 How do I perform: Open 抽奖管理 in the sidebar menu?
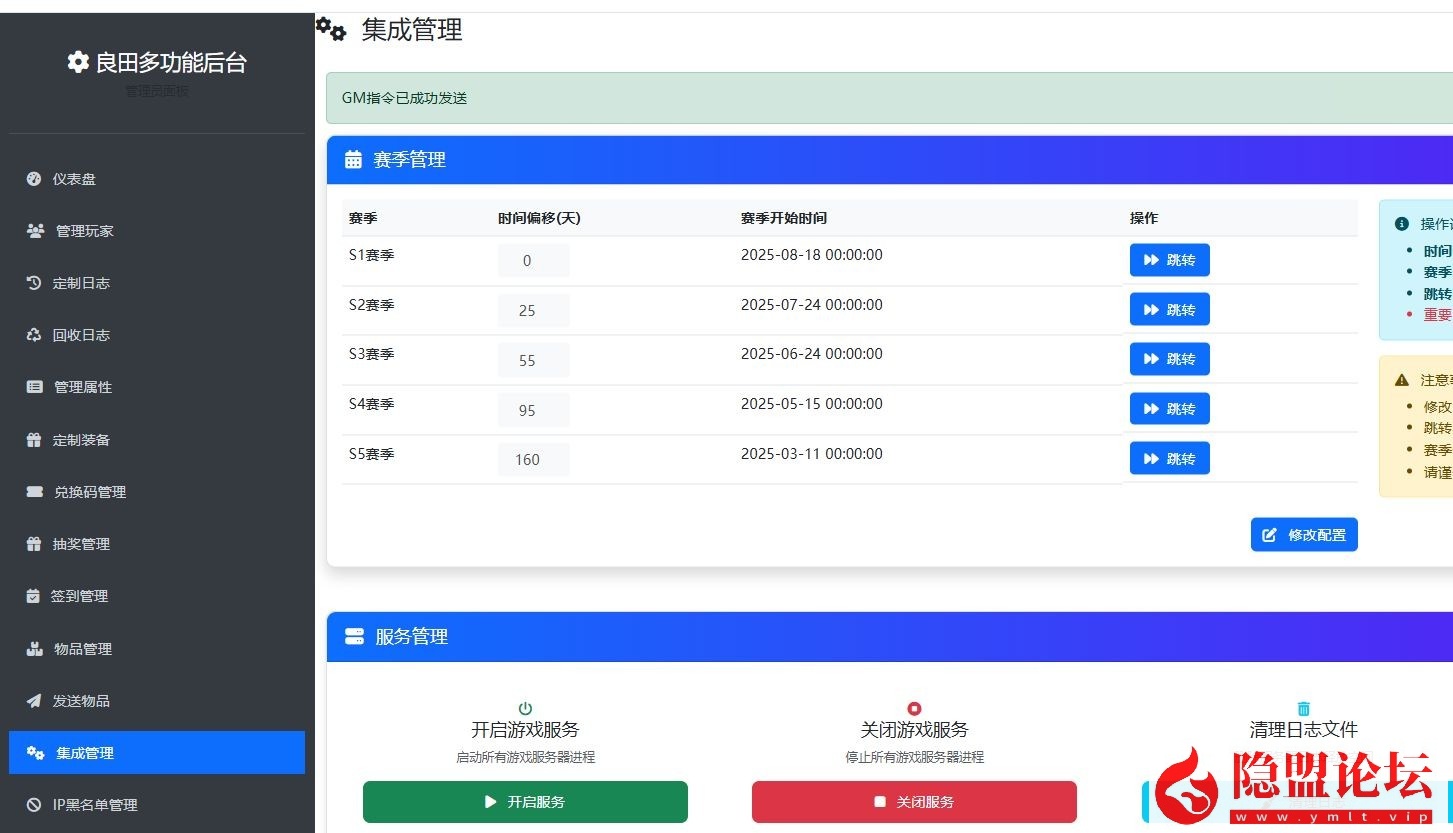pos(81,544)
